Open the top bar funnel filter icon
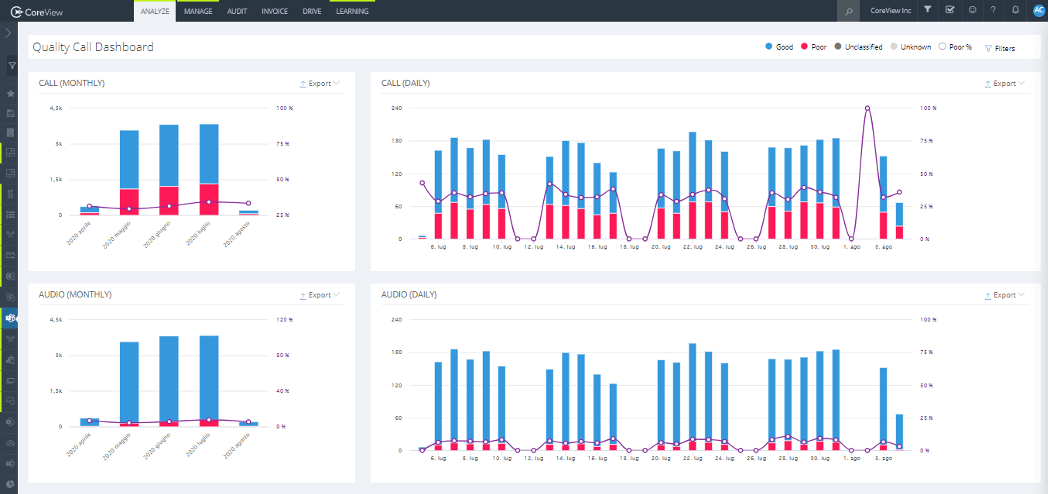 coord(927,10)
